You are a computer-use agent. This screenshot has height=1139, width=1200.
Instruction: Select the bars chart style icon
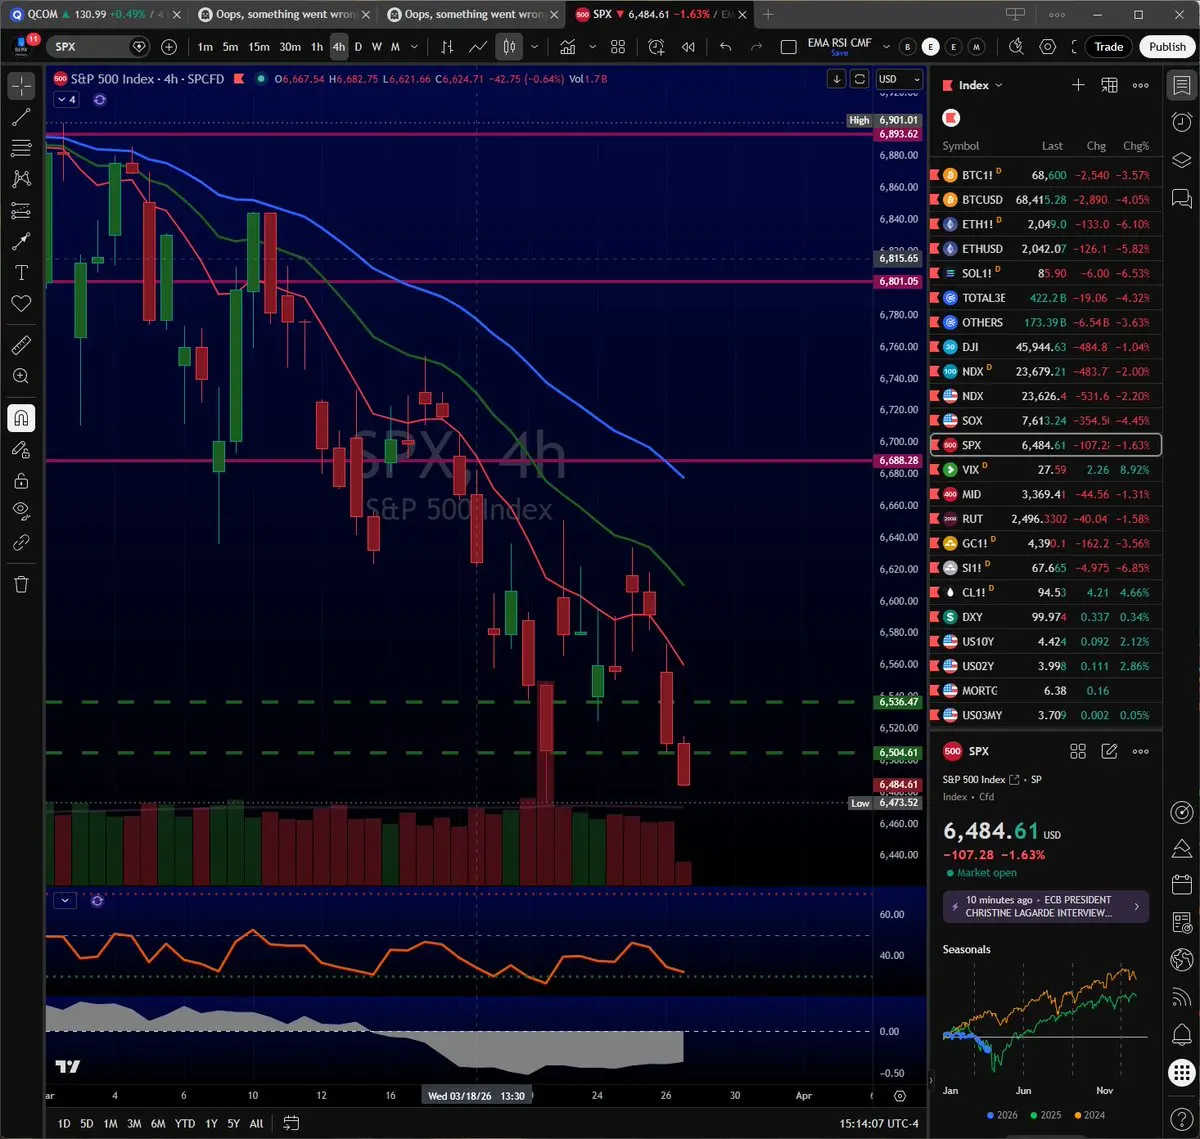[x=447, y=47]
